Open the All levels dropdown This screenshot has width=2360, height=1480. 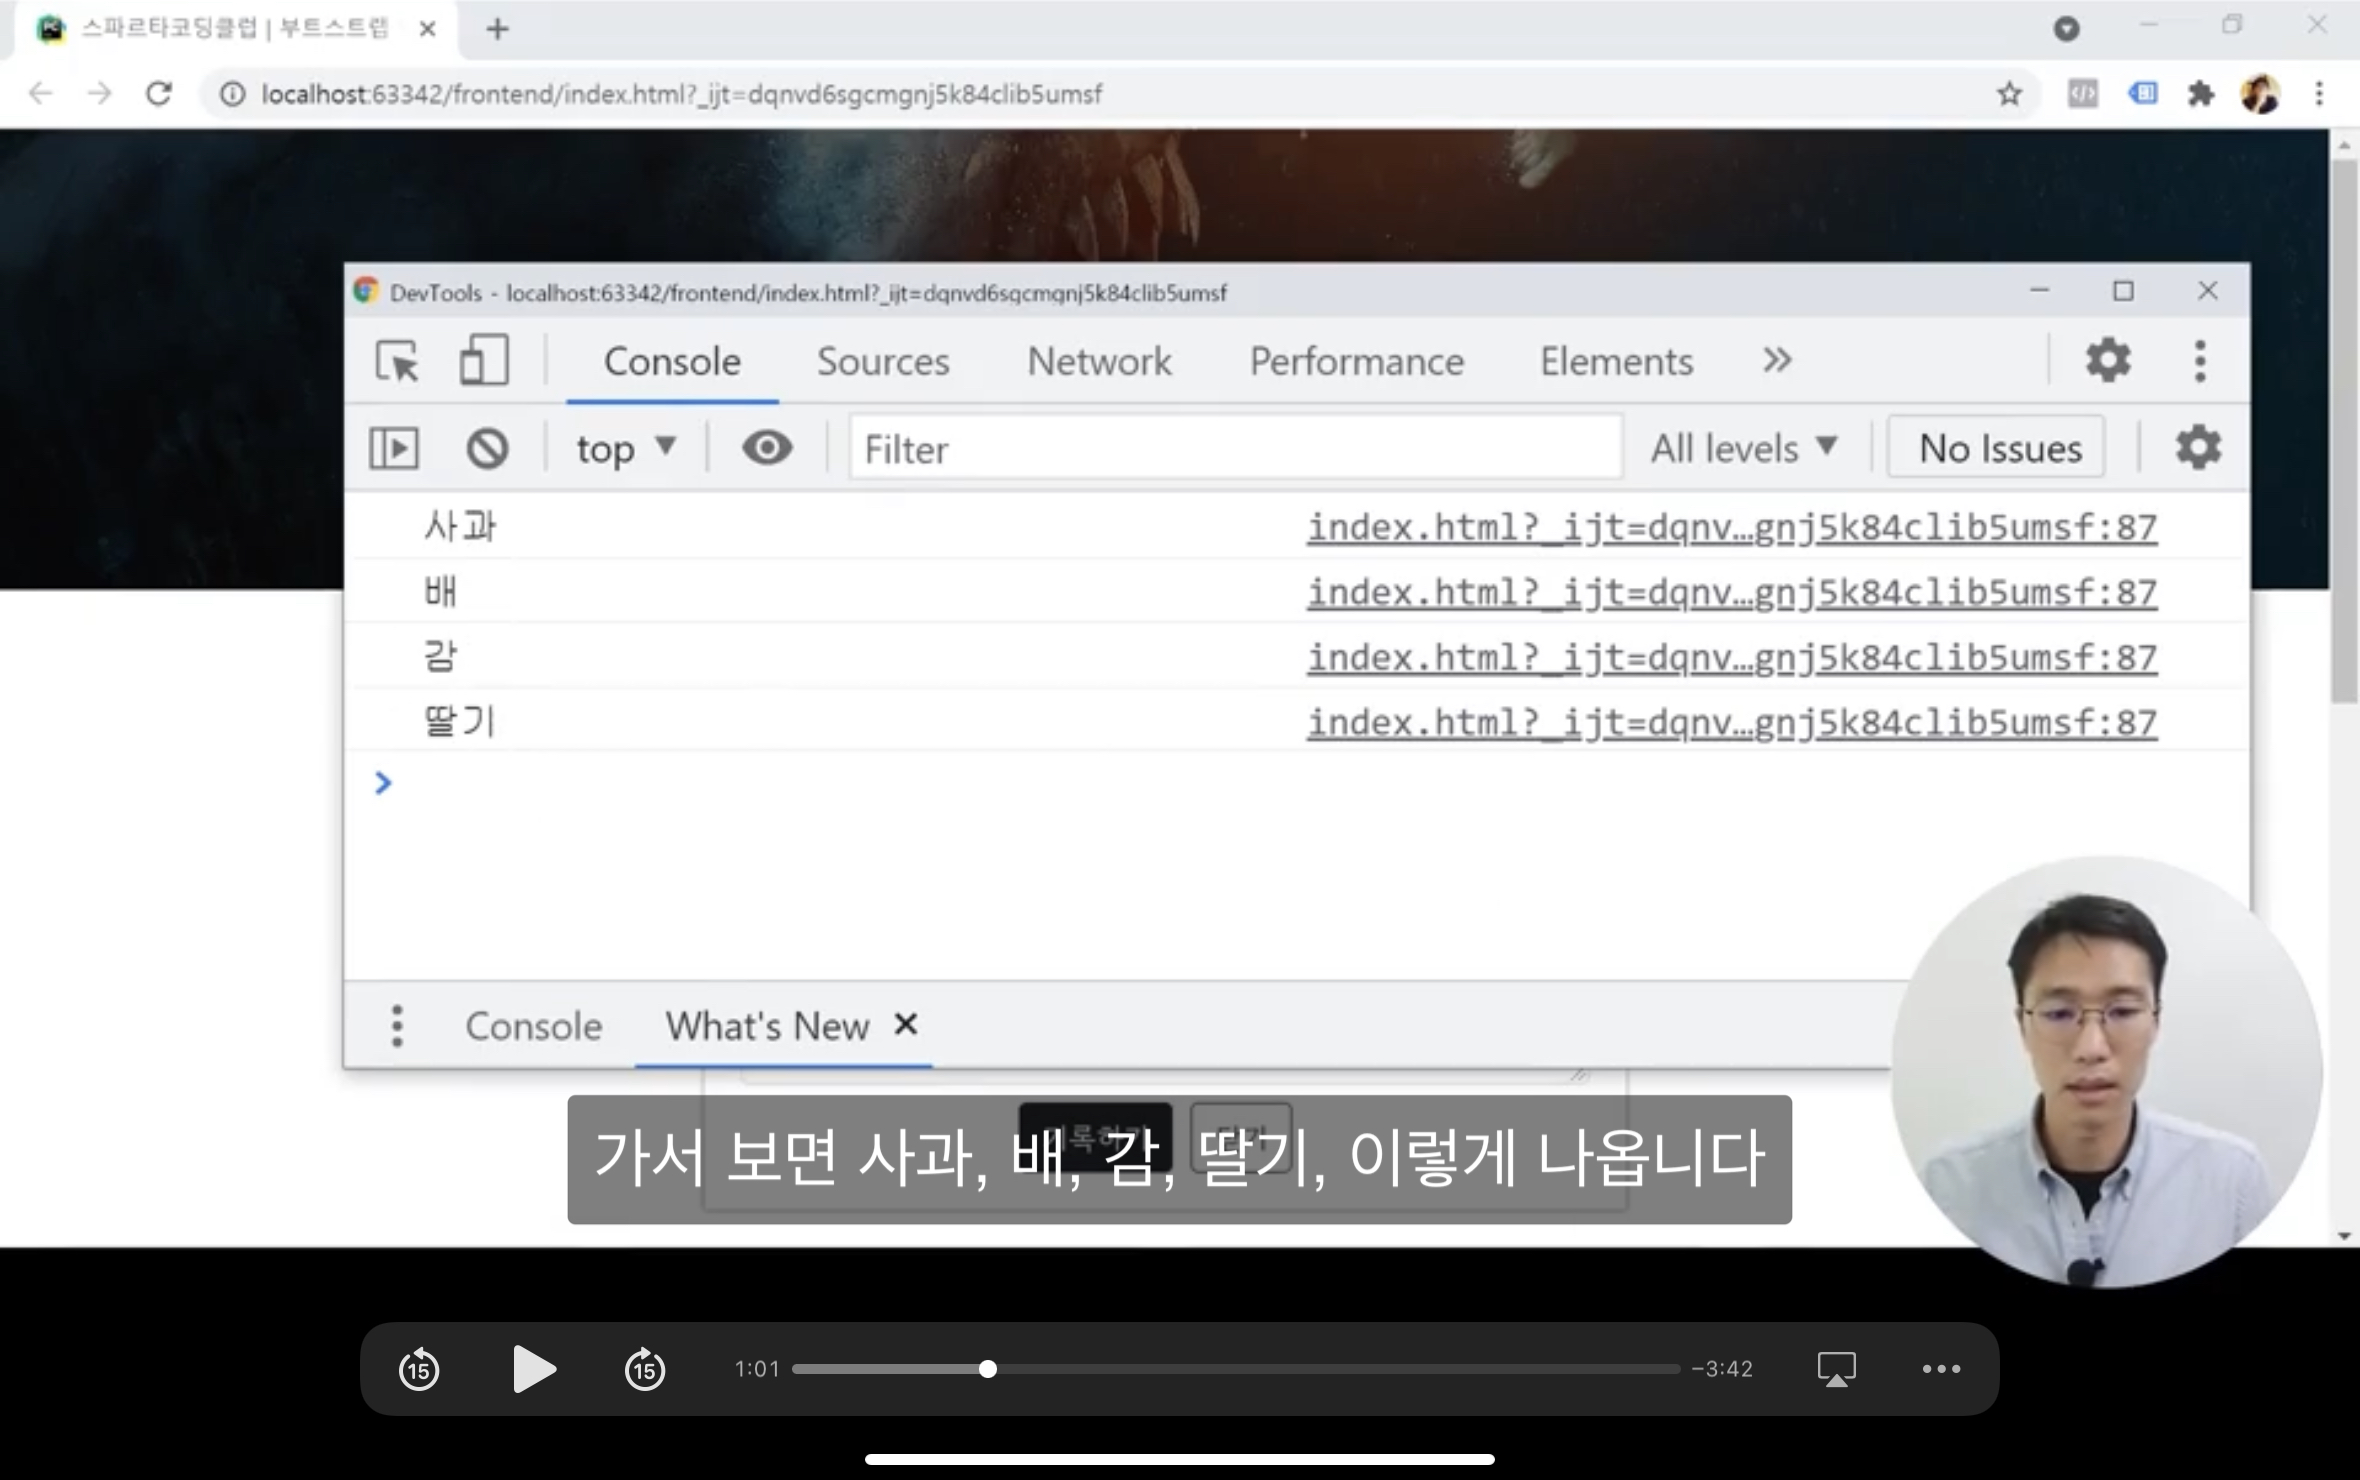[1745, 448]
